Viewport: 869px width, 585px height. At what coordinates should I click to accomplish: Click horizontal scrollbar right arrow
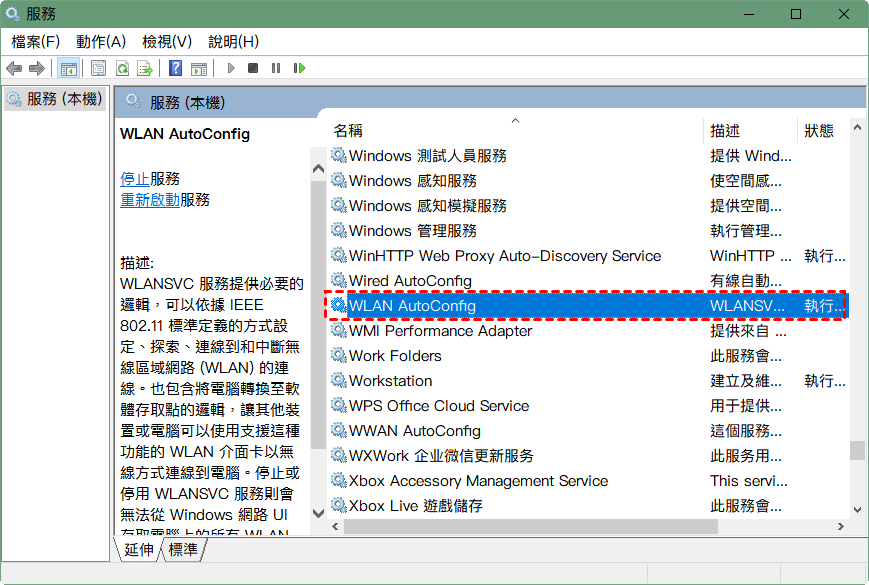point(841,526)
